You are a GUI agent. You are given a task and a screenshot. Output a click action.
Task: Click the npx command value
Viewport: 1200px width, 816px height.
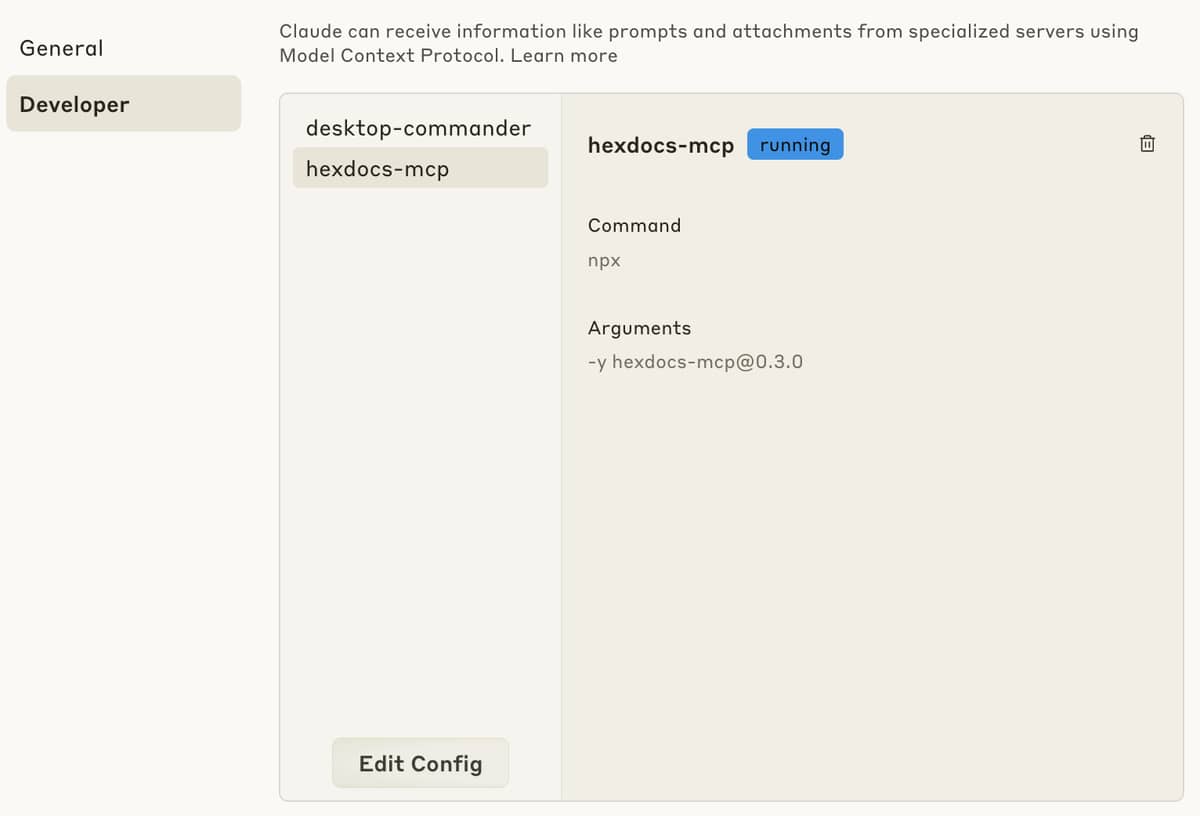pyautogui.click(x=604, y=260)
